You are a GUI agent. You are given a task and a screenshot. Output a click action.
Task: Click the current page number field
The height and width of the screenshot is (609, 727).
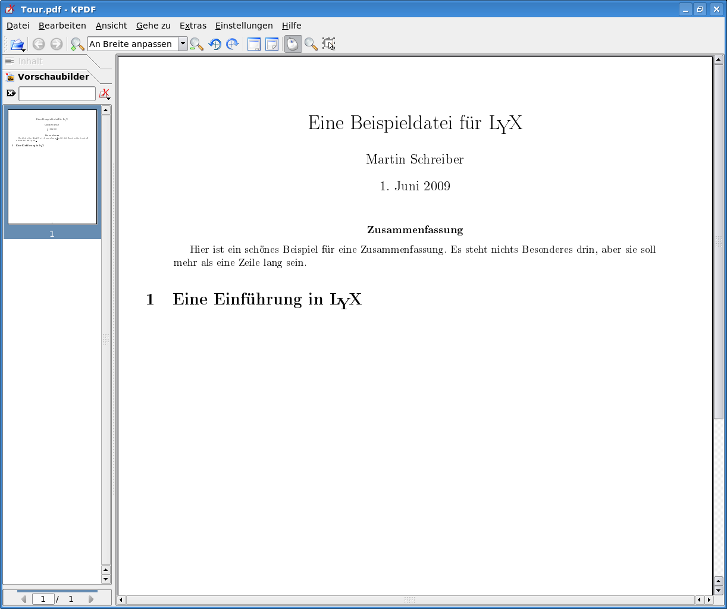pyautogui.click(x=43, y=599)
